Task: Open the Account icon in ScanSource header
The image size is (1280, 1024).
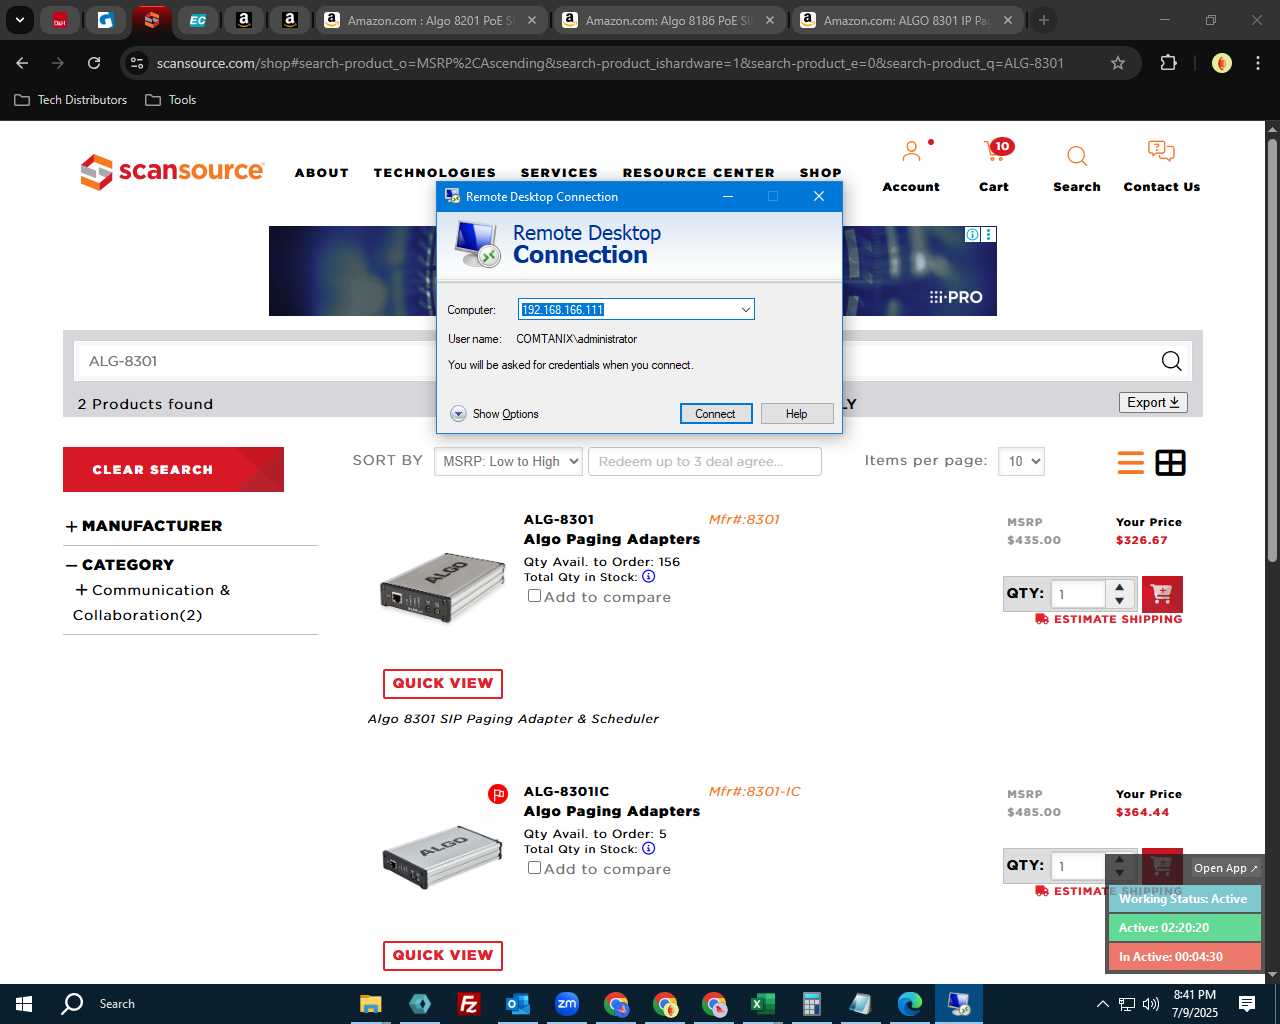Action: coord(911,152)
